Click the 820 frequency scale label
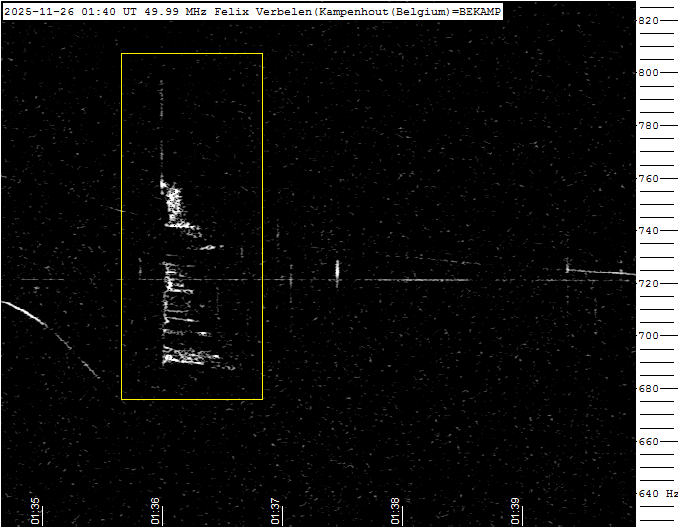This screenshot has height=528, width=679. tap(648, 20)
